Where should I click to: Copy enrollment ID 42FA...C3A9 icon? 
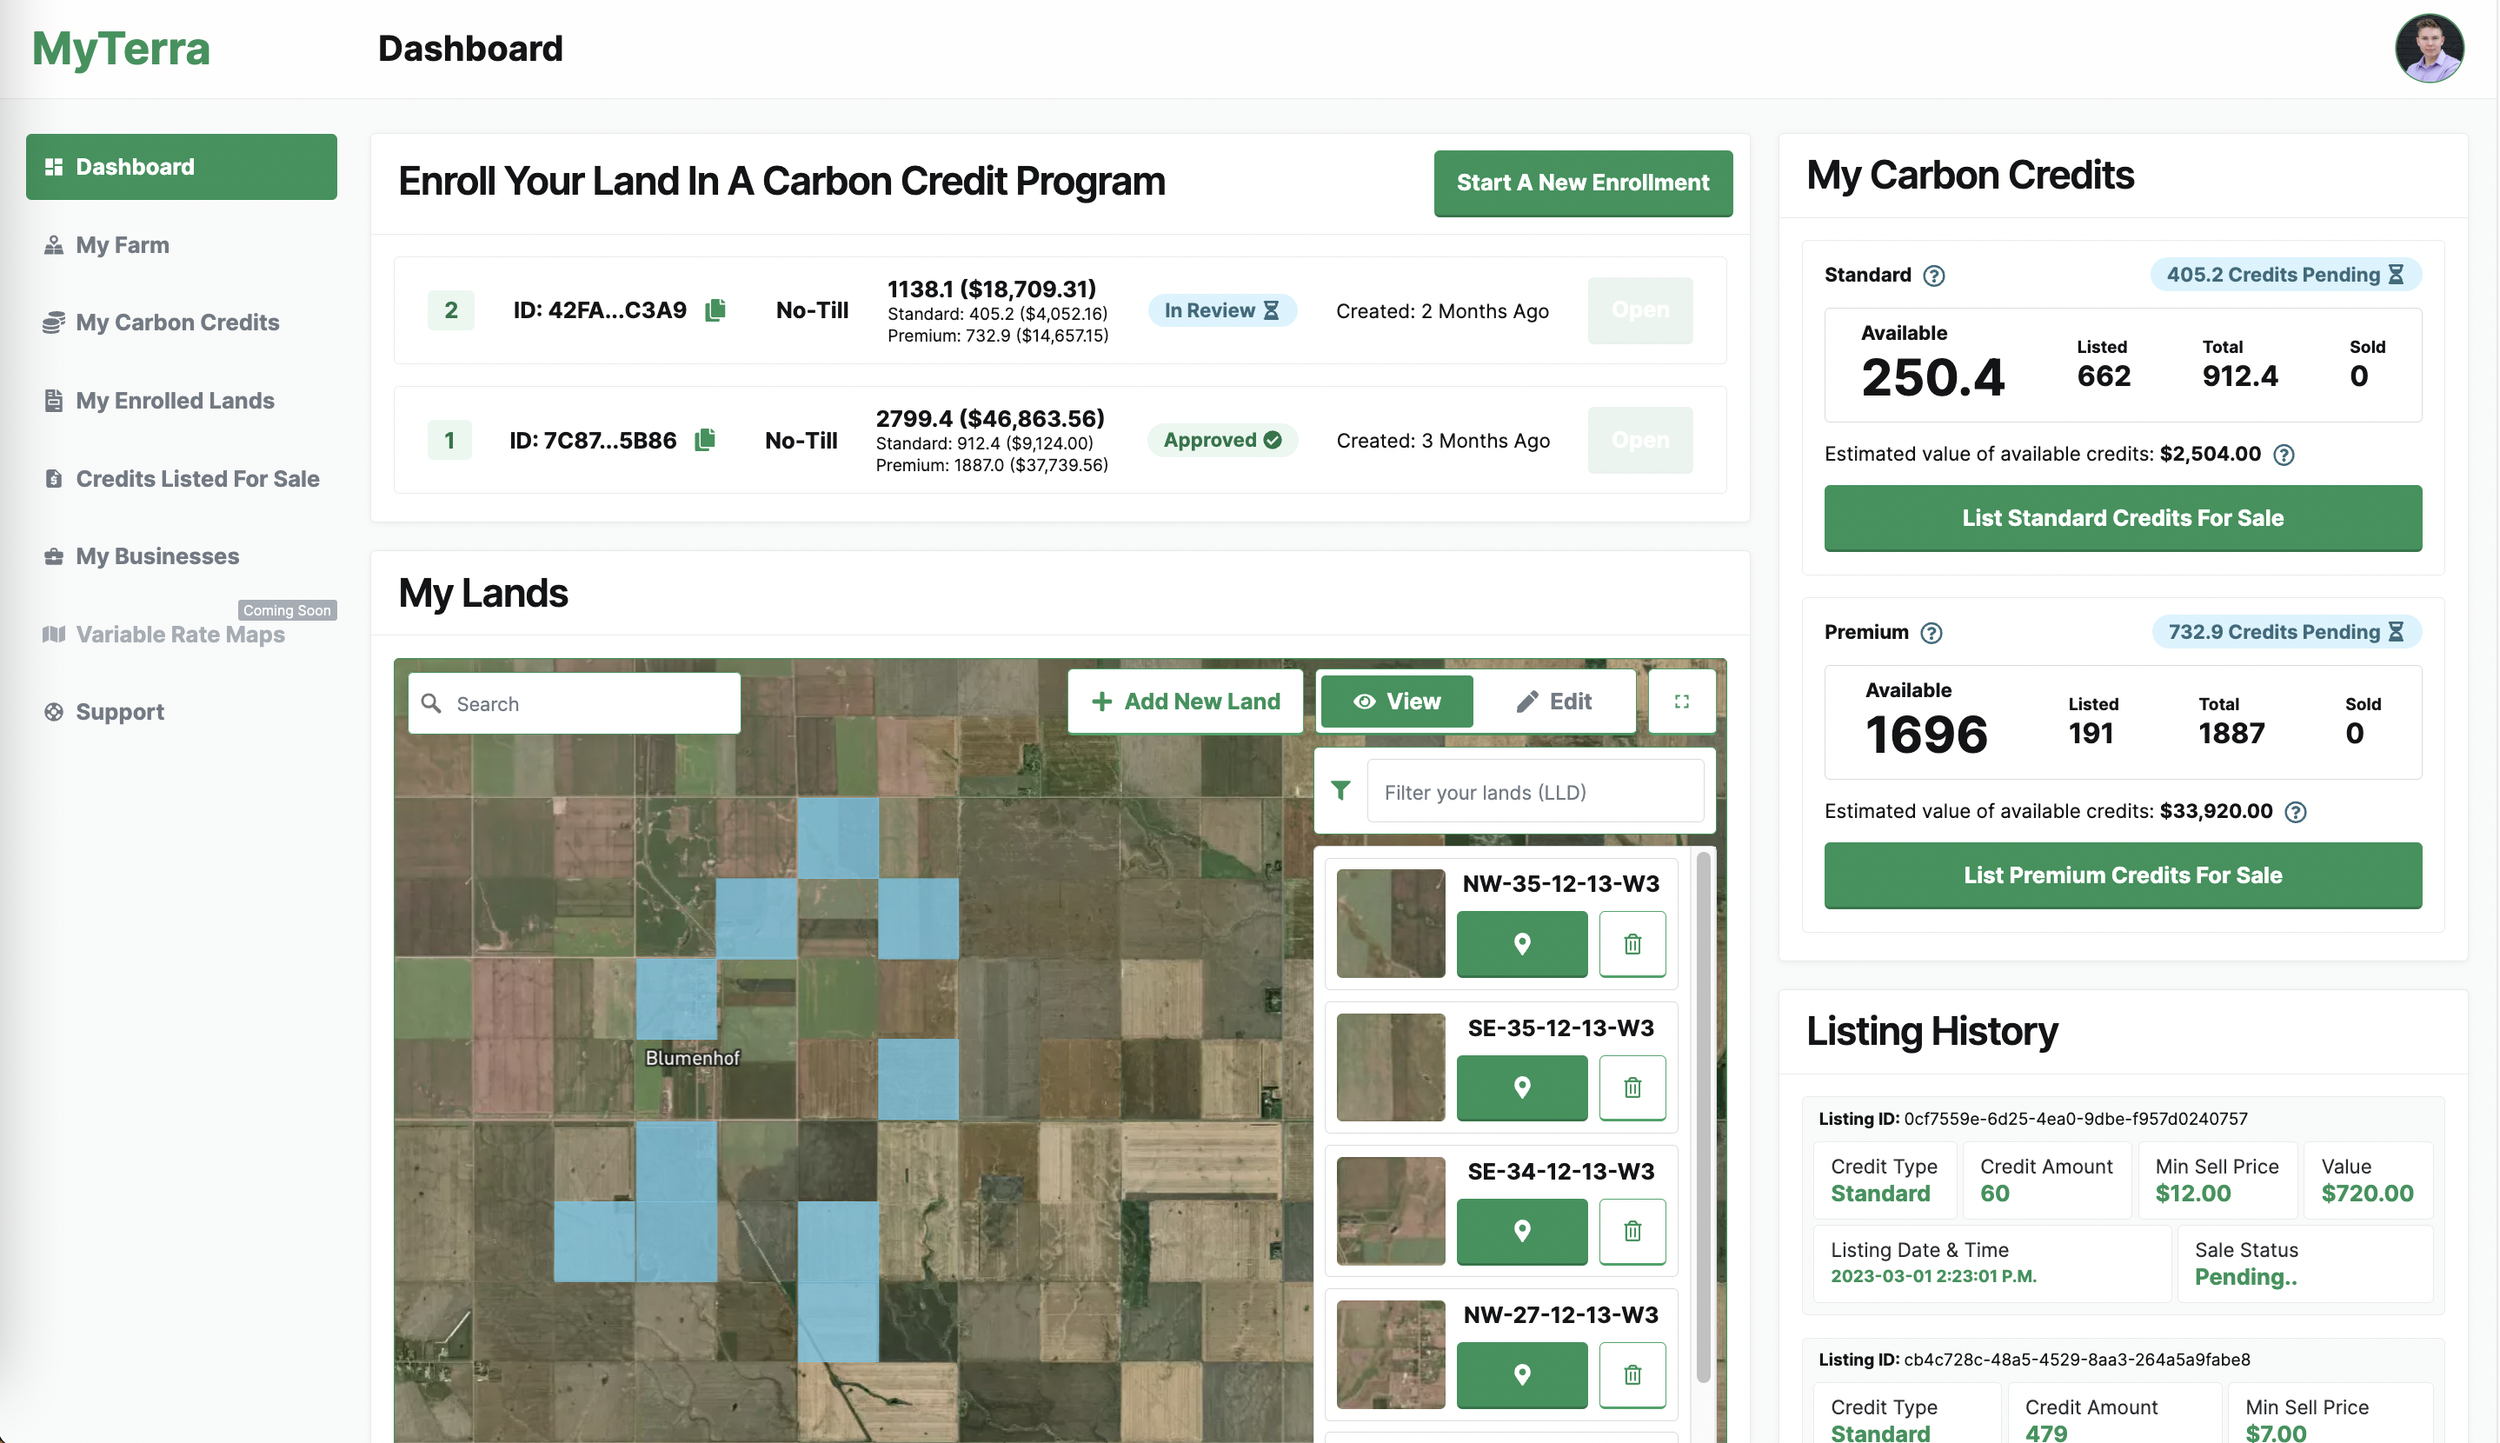pyautogui.click(x=715, y=310)
